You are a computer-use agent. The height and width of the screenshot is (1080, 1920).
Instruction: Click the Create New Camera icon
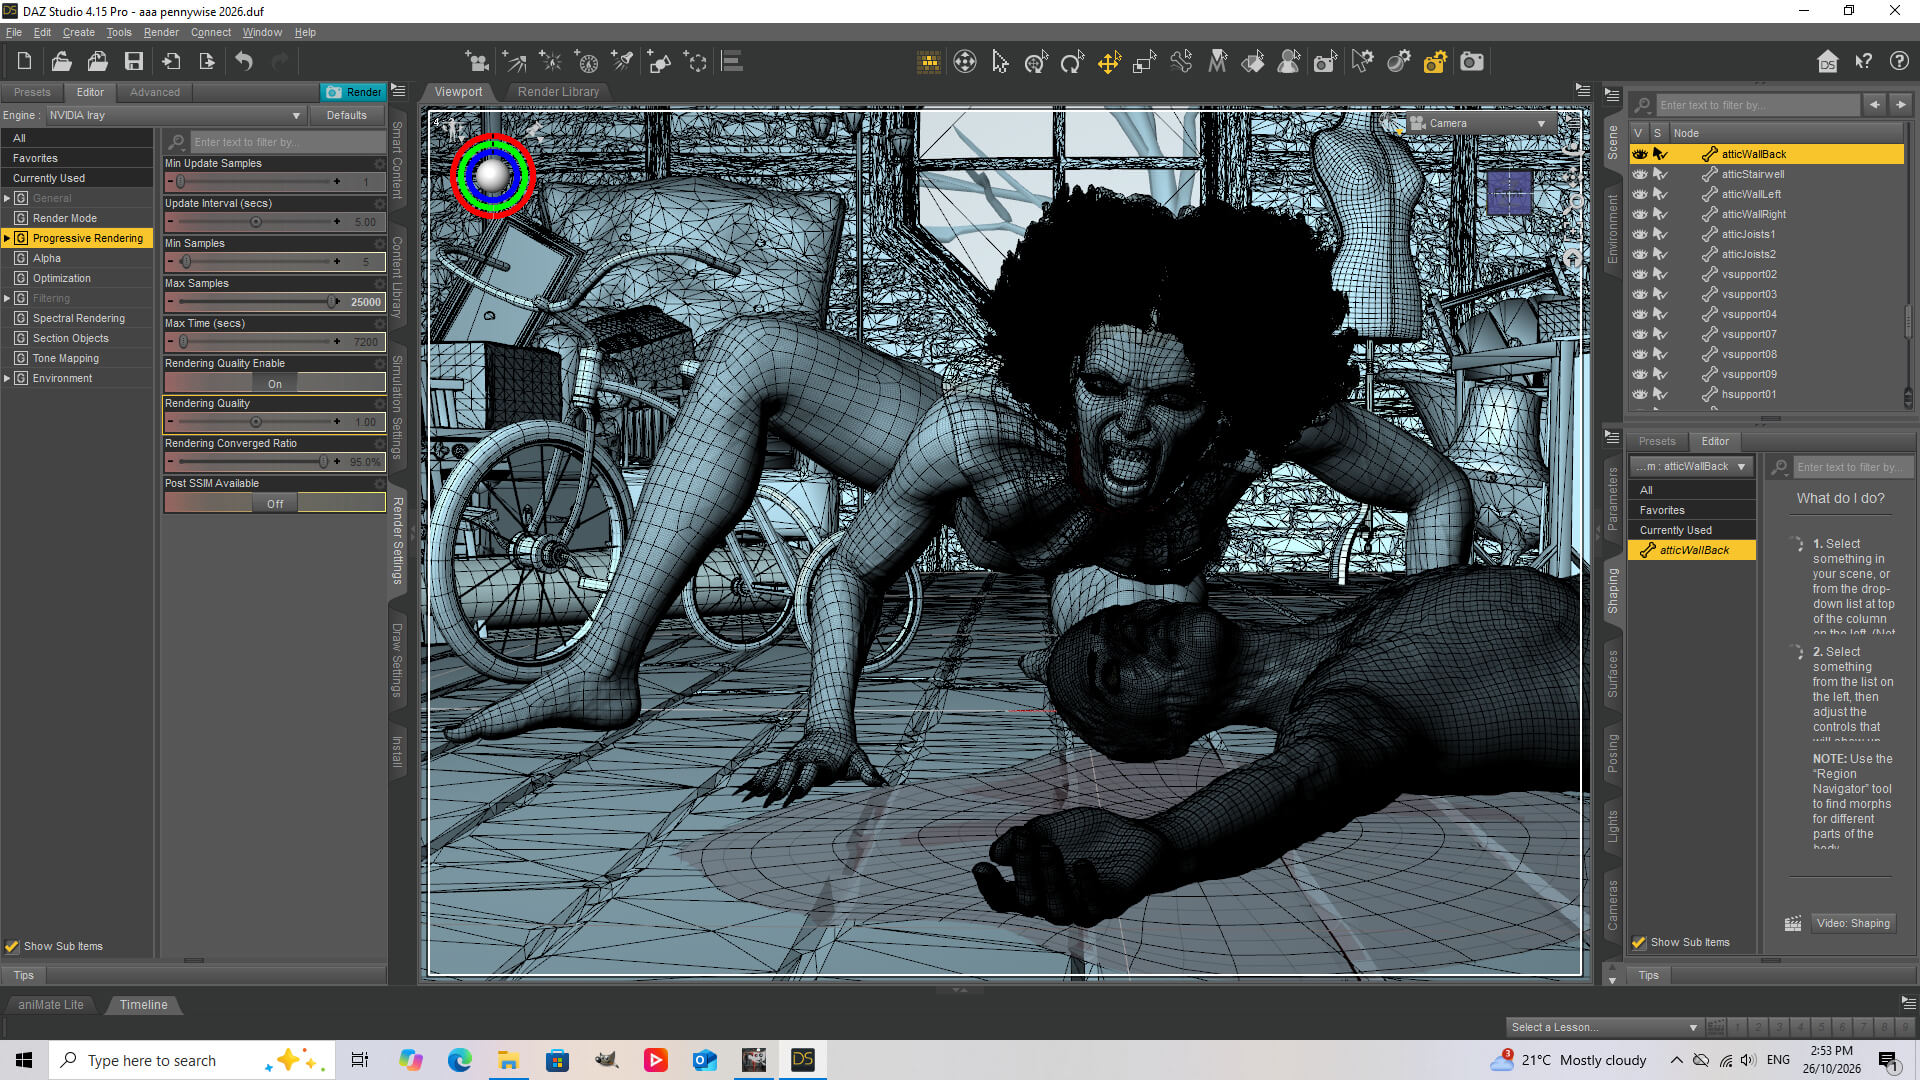[477, 62]
